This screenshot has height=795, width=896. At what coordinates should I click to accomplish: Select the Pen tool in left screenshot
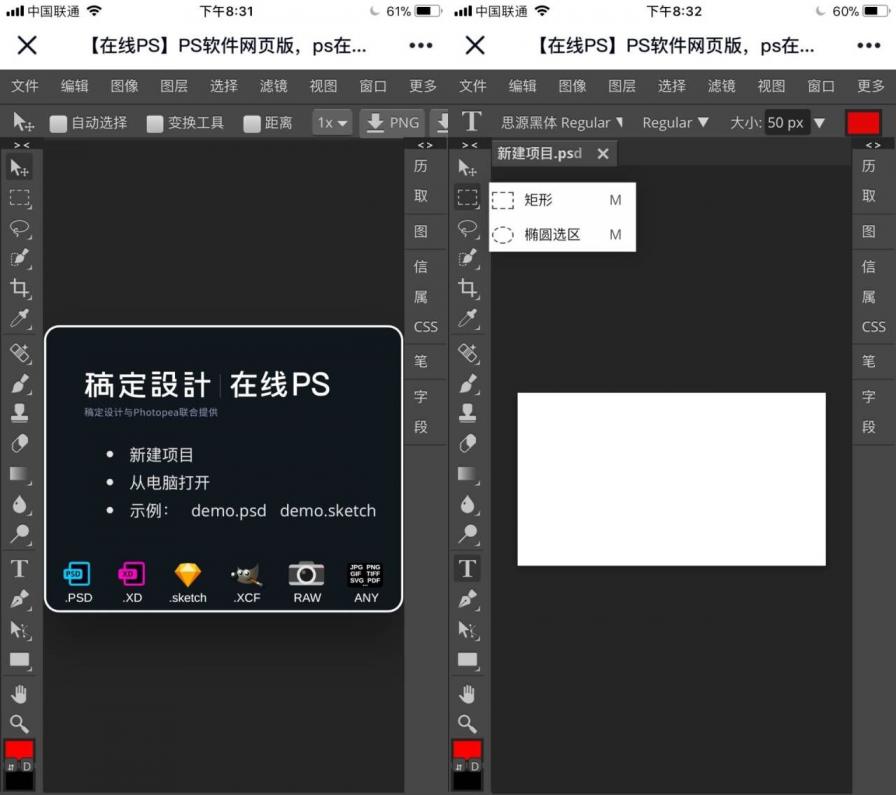(x=19, y=599)
